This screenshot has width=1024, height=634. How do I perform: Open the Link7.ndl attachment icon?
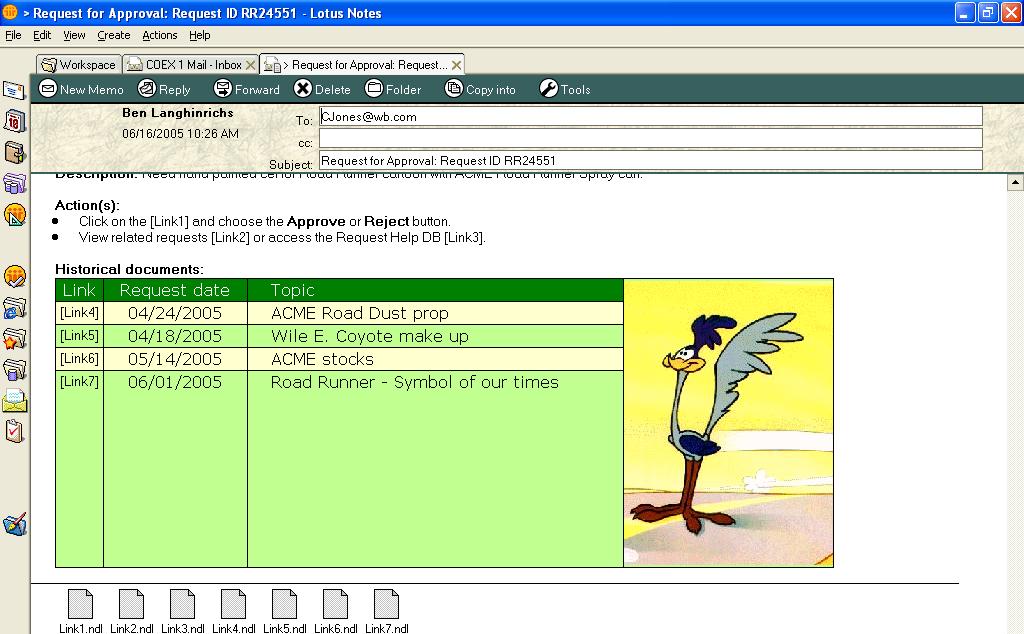point(387,605)
